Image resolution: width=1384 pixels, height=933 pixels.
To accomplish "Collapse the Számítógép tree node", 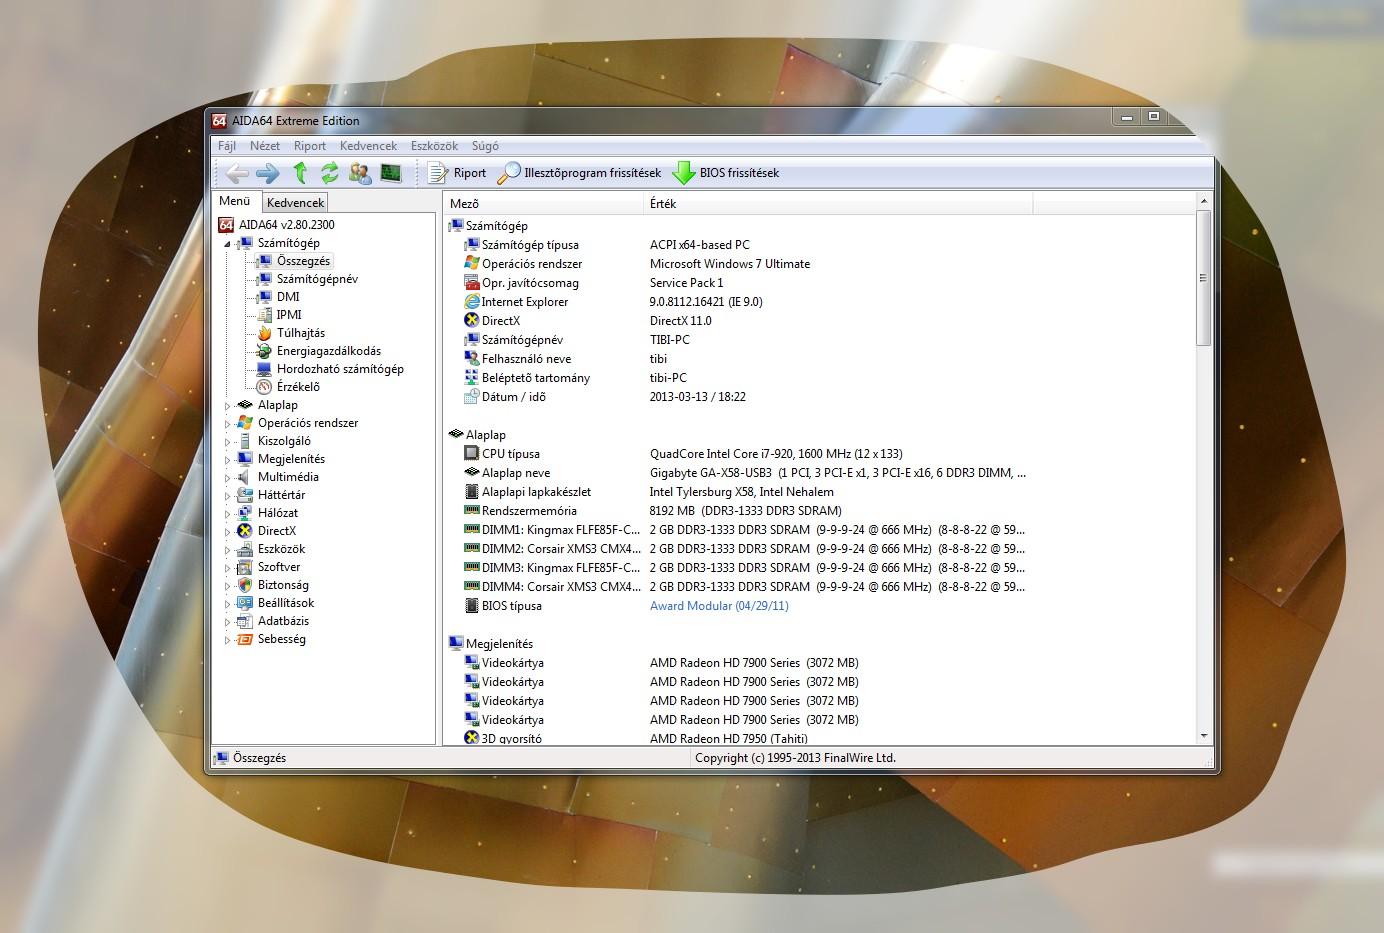I will click(x=227, y=244).
